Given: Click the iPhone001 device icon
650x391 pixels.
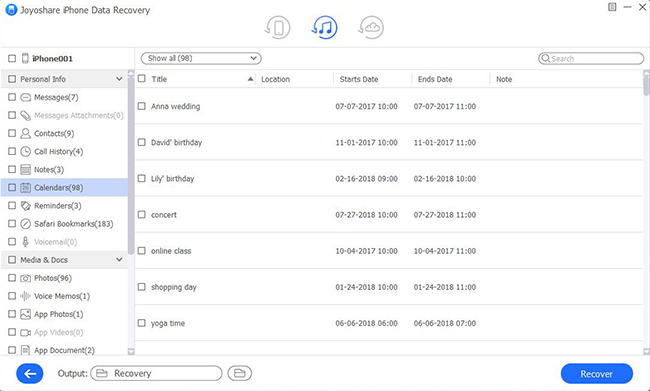Looking at the screenshot, I should coord(25,58).
